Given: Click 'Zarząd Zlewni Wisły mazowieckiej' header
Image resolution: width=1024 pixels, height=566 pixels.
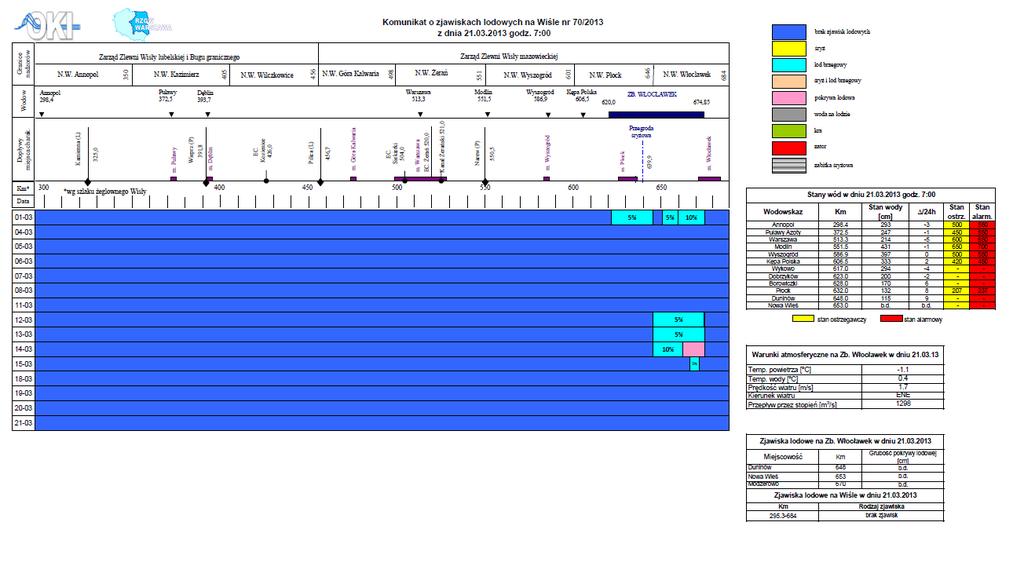Looking at the screenshot, I should [x=509, y=56].
